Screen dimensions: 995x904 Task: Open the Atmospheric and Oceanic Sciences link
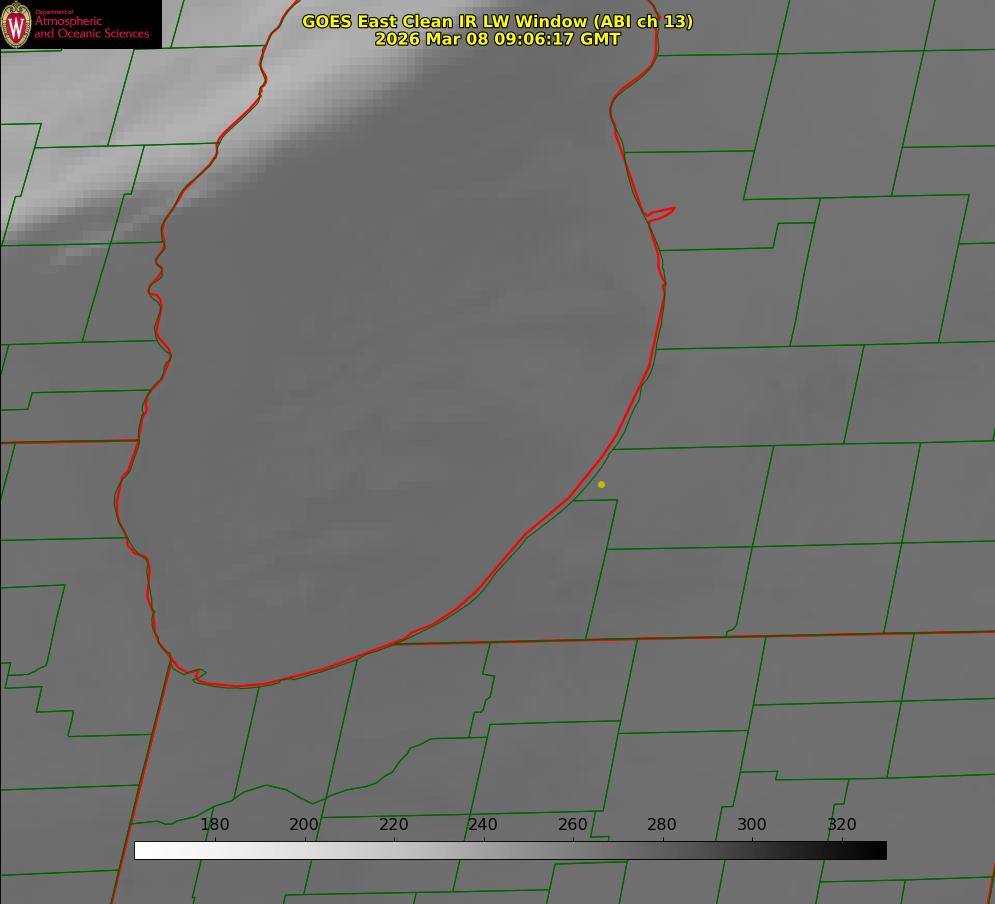point(91,27)
